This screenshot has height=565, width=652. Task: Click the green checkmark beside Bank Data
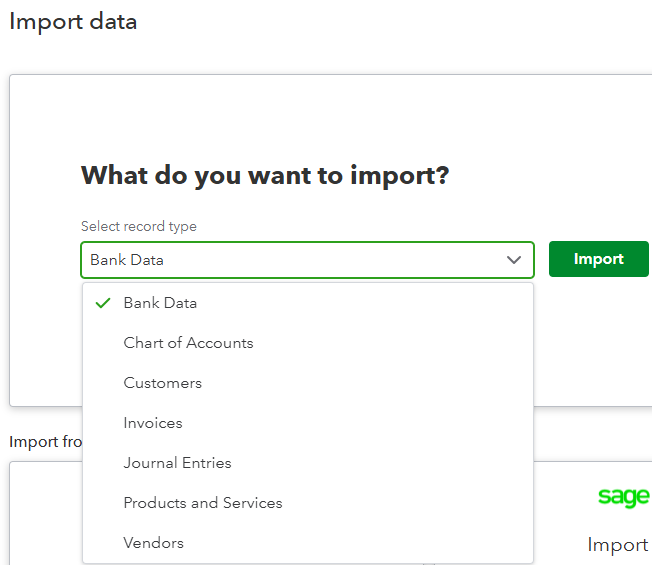[102, 303]
